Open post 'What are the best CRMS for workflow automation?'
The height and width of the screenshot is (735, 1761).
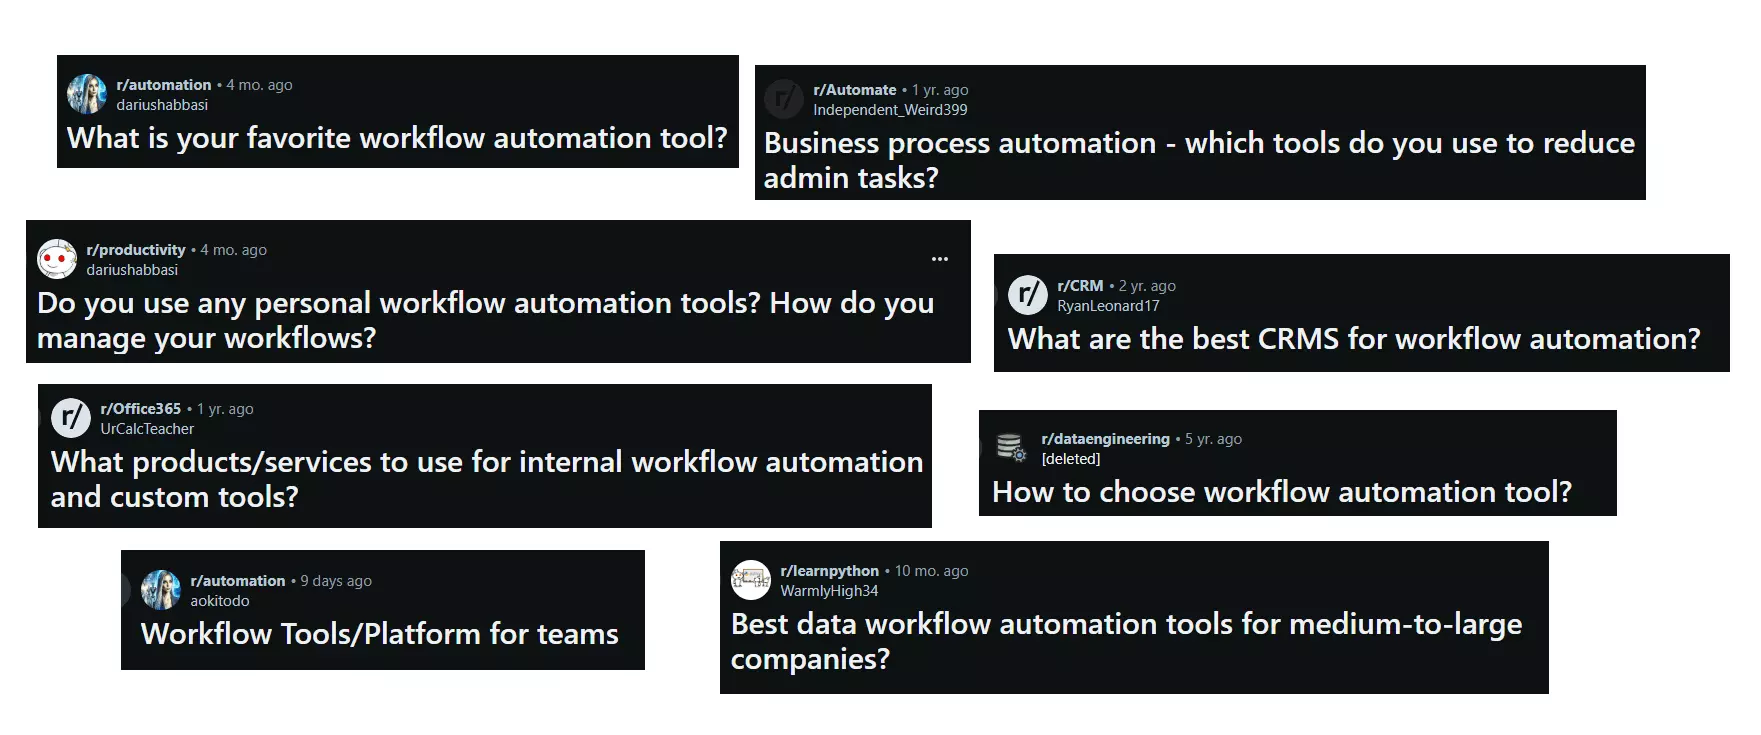click(1354, 339)
